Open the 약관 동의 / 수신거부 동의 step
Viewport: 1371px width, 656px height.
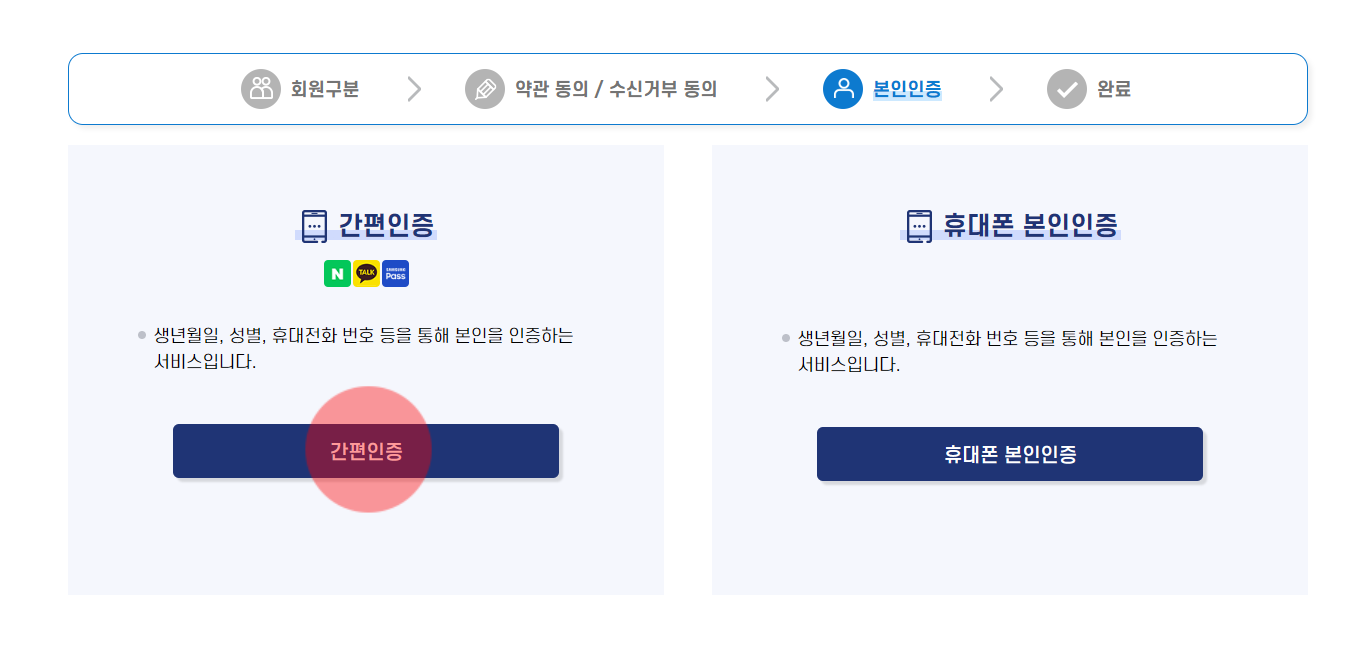click(x=613, y=89)
